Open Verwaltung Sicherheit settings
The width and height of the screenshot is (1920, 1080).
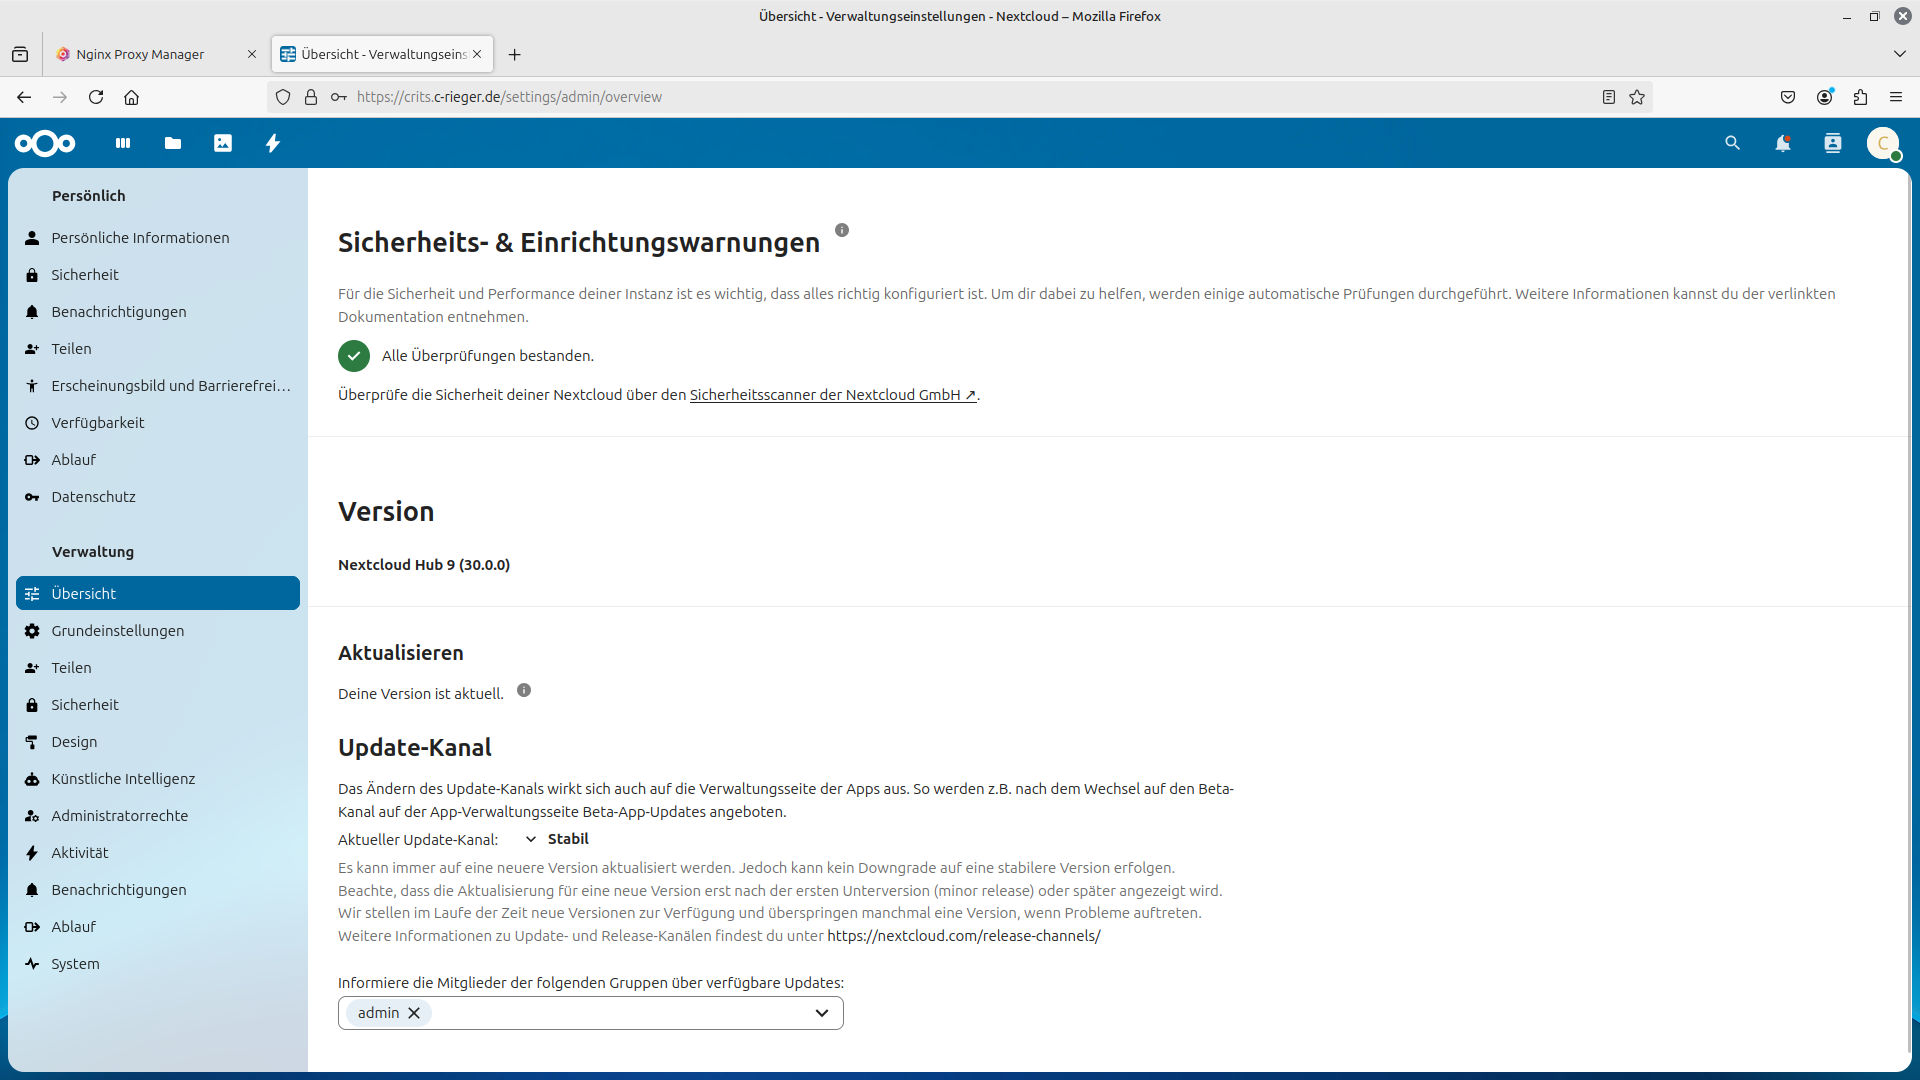point(158,705)
